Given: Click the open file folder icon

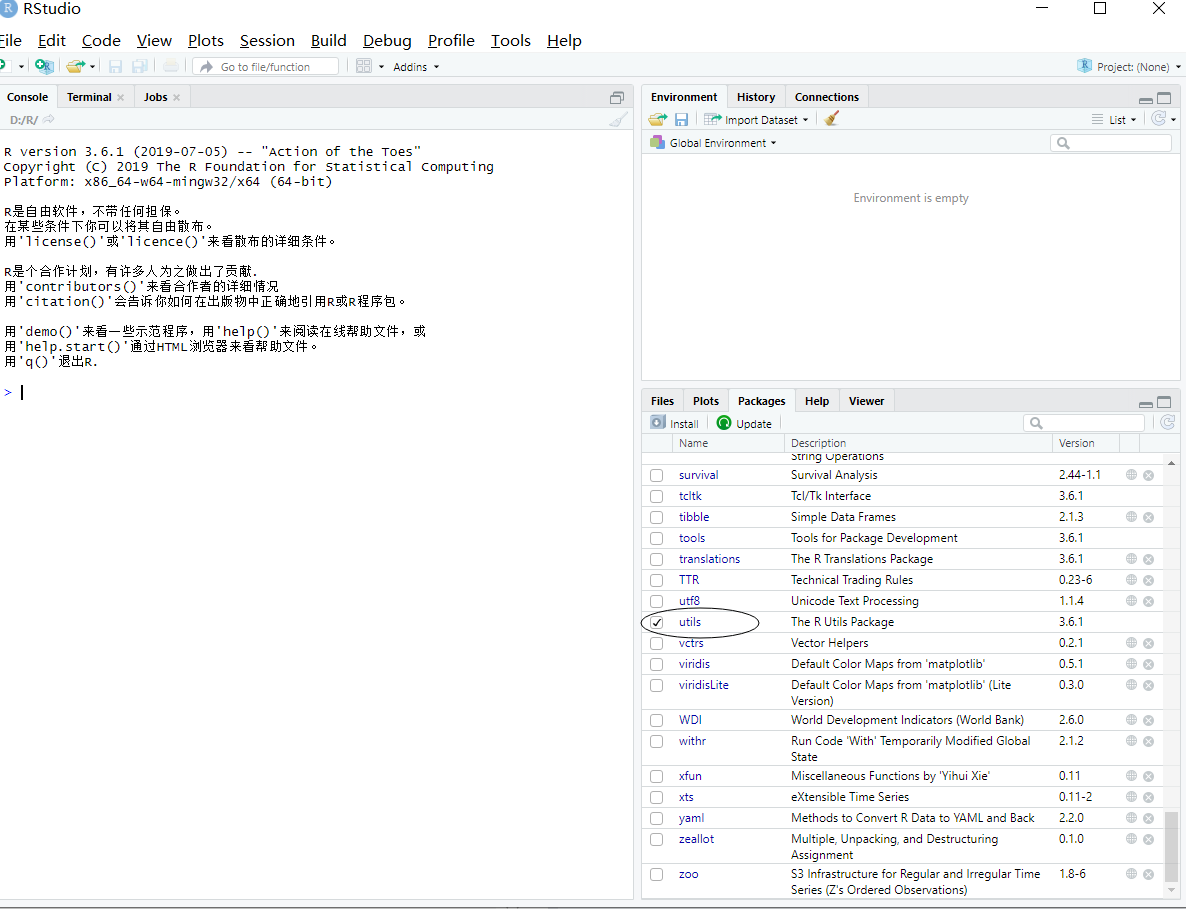Looking at the screenshot, I should 74,67.
